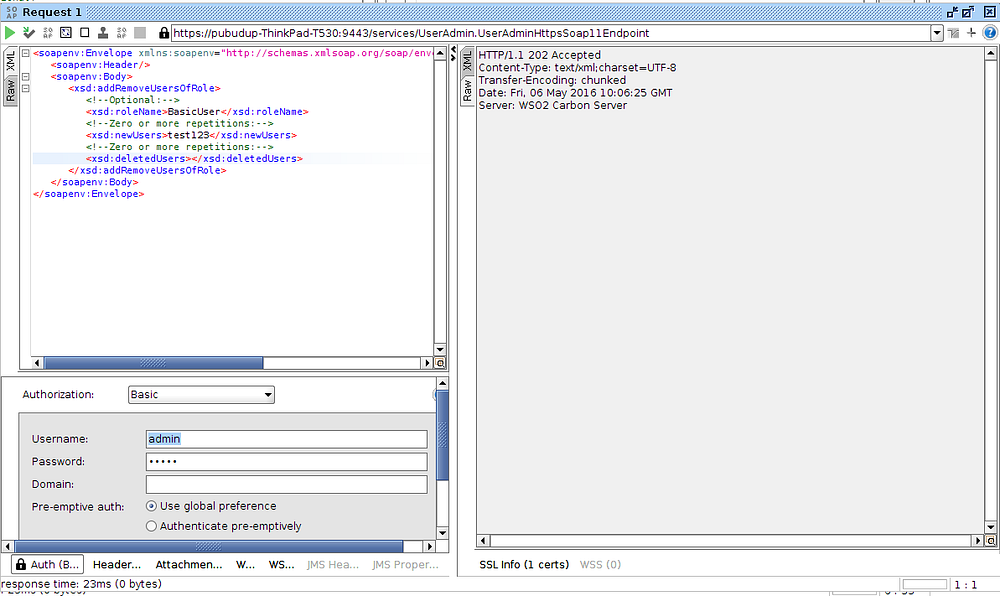Click the auth panel horizontal scrollbar thumb
Viewport: 1000px width, 596px height.
click(x=209, y=546)
